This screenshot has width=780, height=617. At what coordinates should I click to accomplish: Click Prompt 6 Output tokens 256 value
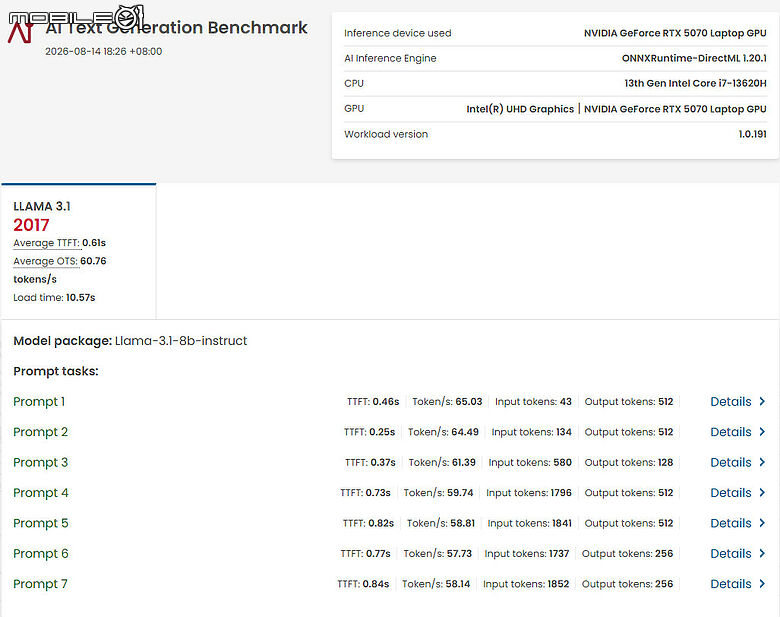[664, 553]
